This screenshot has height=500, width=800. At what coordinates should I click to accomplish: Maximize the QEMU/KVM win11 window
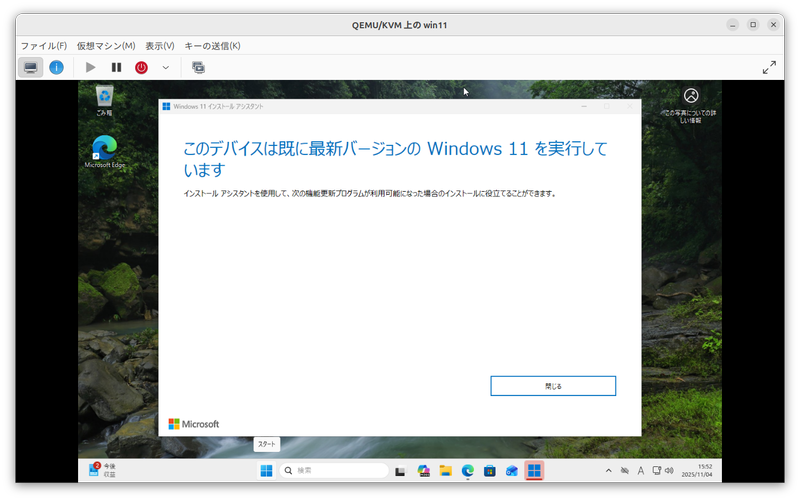pyautogui.click(x=753, y=24)
